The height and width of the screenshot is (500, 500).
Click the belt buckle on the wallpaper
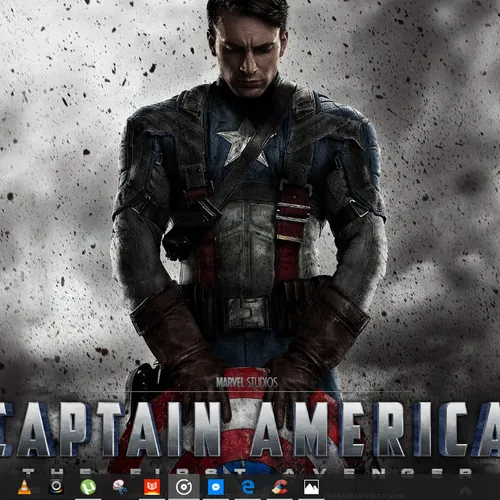[x=247, y=313]
